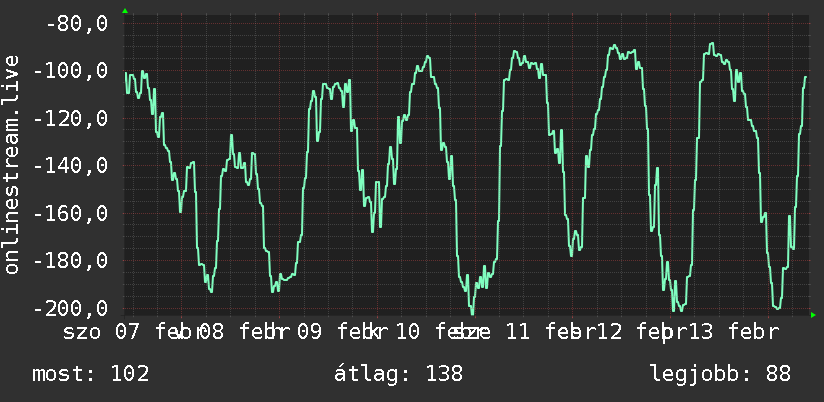Click the -80,0 y-axis label

pos(76,24)
